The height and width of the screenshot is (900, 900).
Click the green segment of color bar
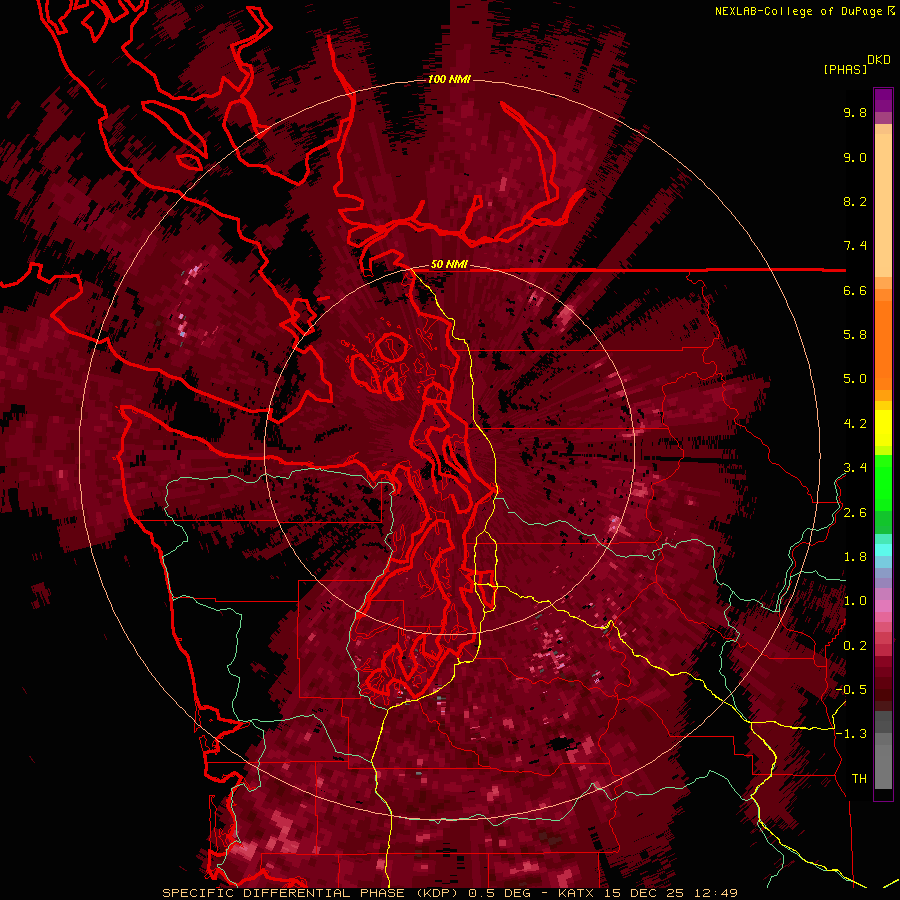click(x=883, y=483)
